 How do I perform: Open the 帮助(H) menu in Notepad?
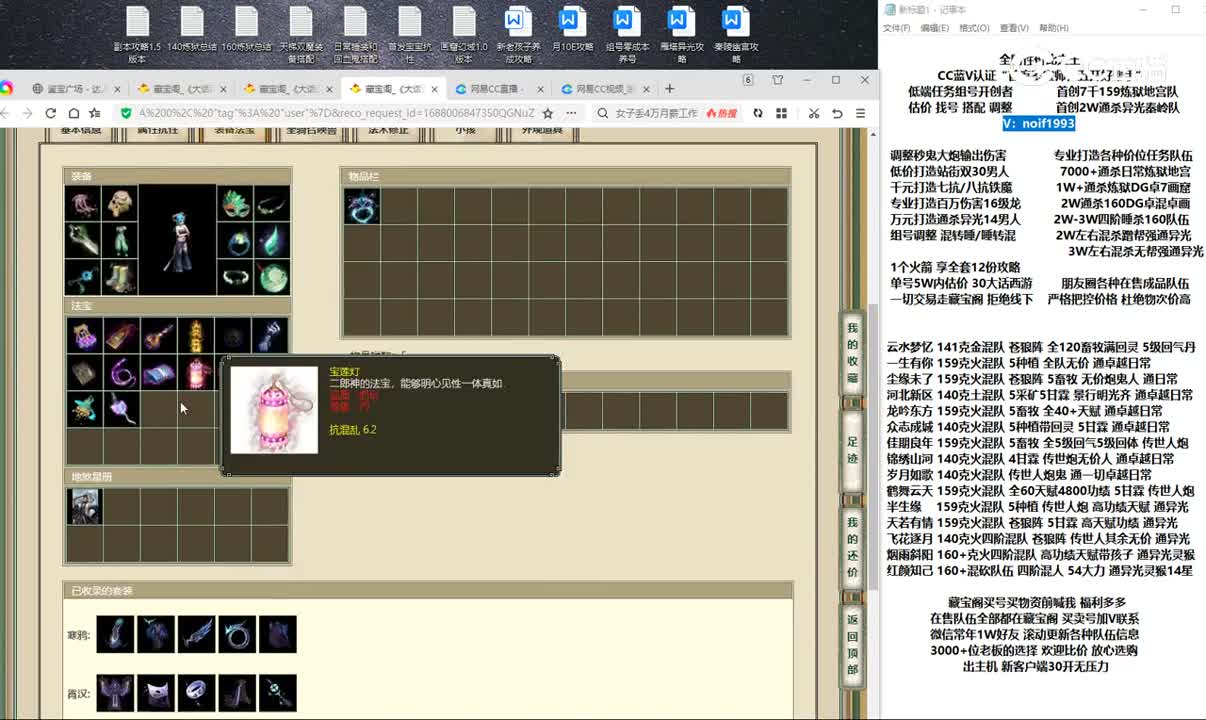pos(1054,28)
